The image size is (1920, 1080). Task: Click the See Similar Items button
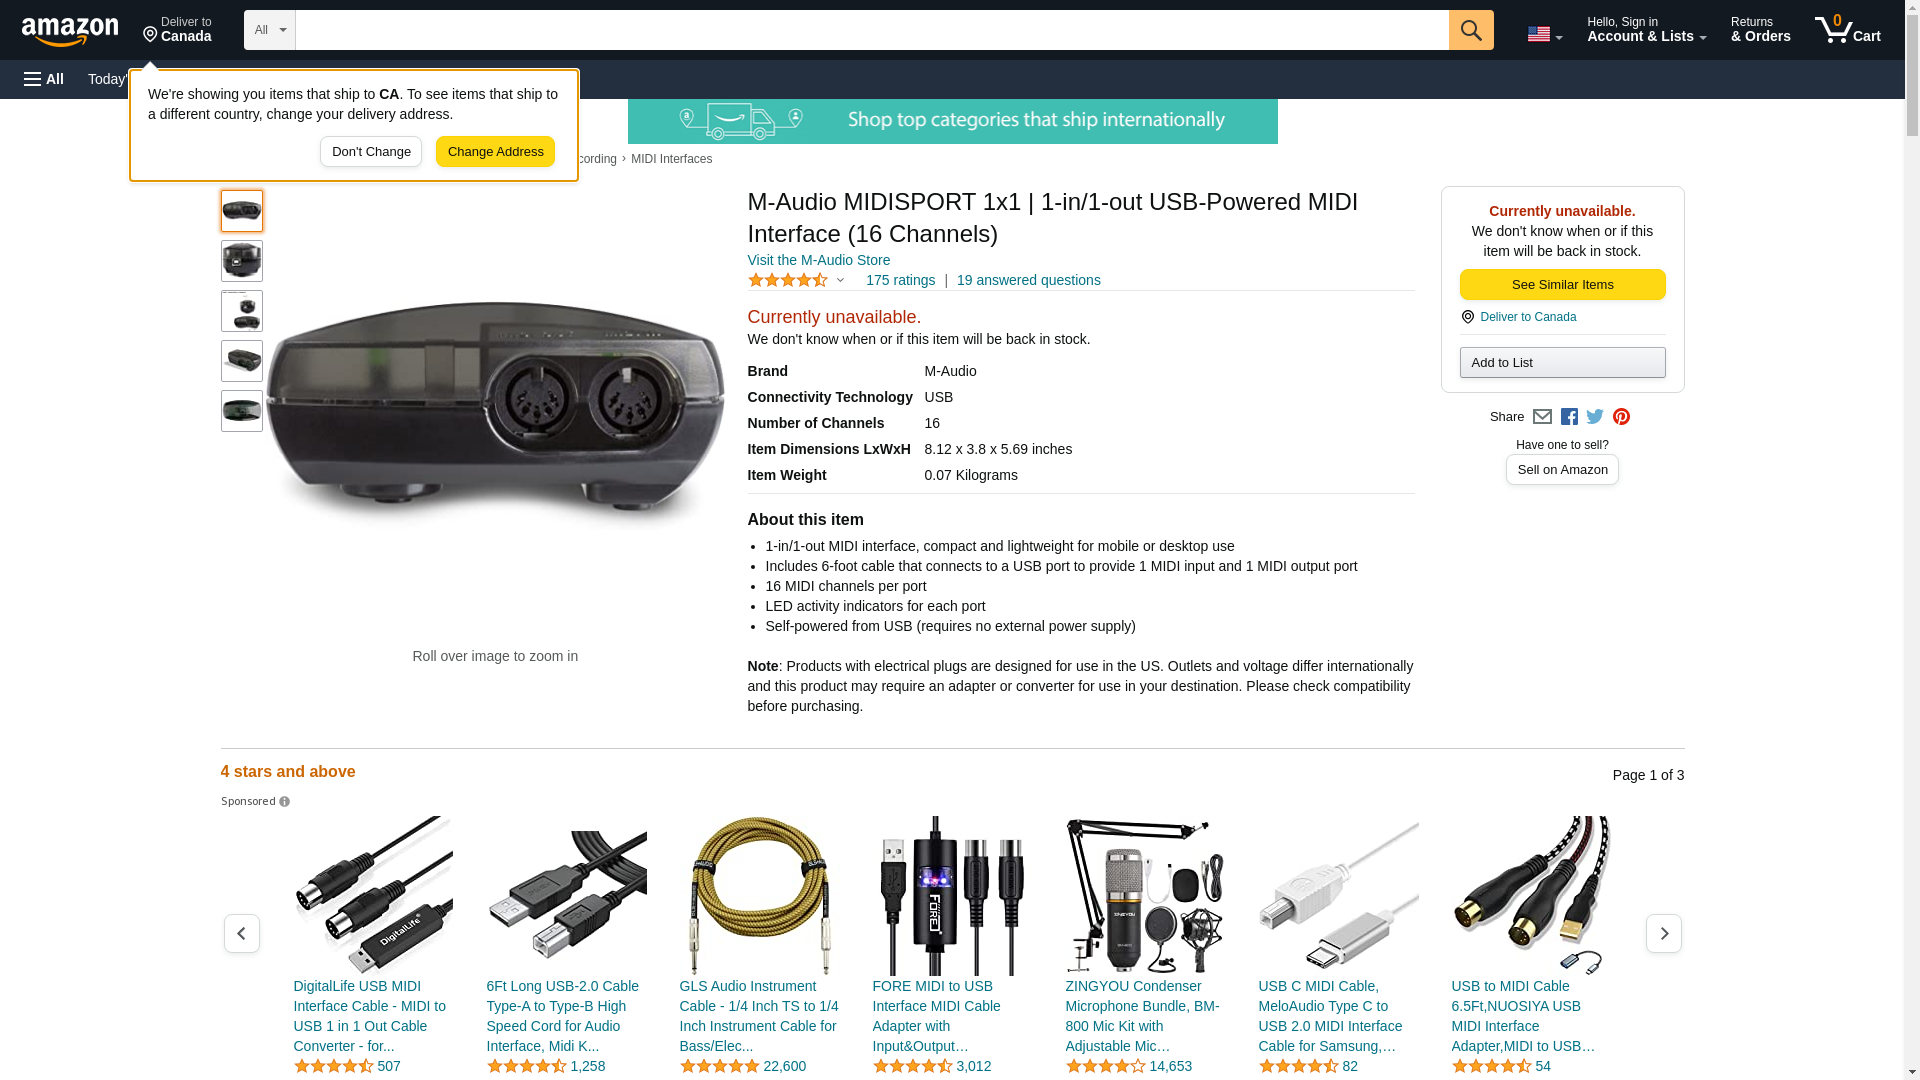[x=1562, y=285]
